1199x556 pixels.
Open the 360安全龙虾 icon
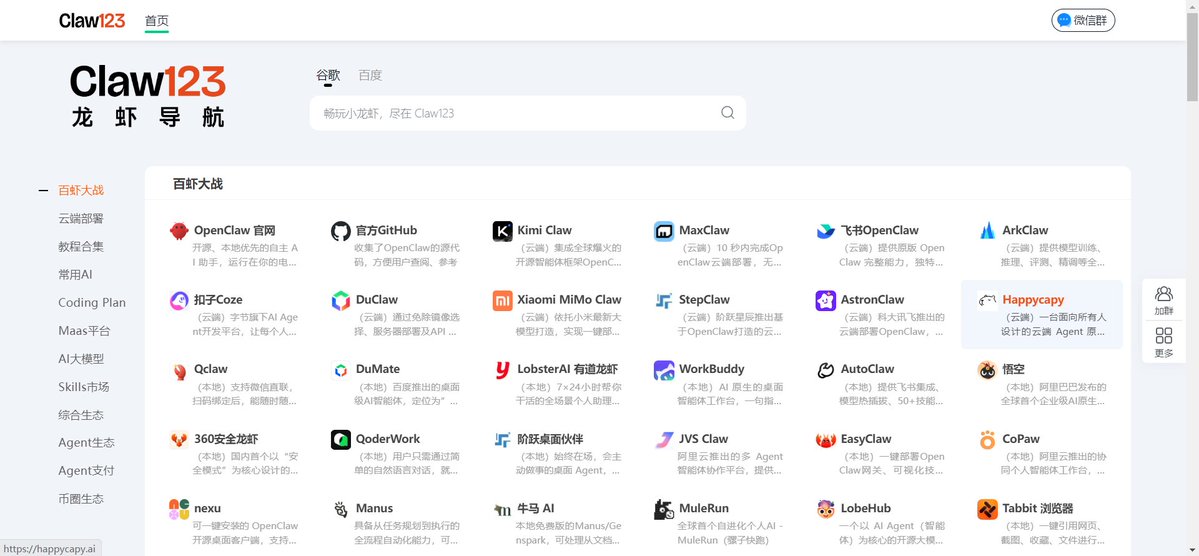pyautogui.click(x=179, y=440)
